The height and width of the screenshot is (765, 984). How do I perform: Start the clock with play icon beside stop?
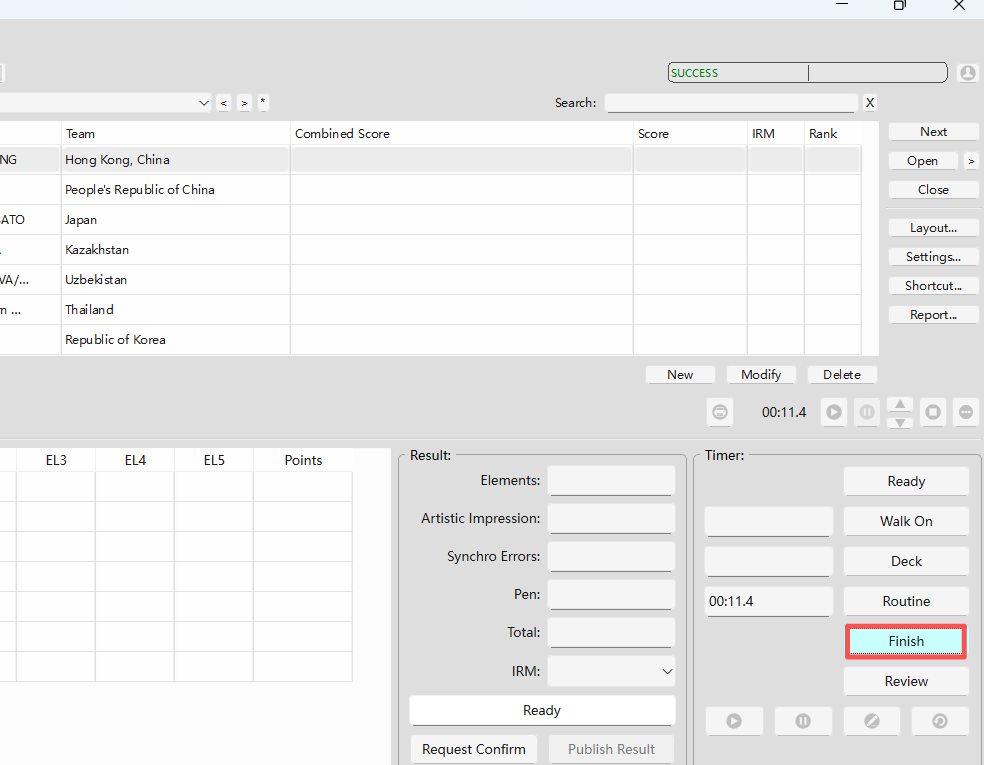point(834,412)
